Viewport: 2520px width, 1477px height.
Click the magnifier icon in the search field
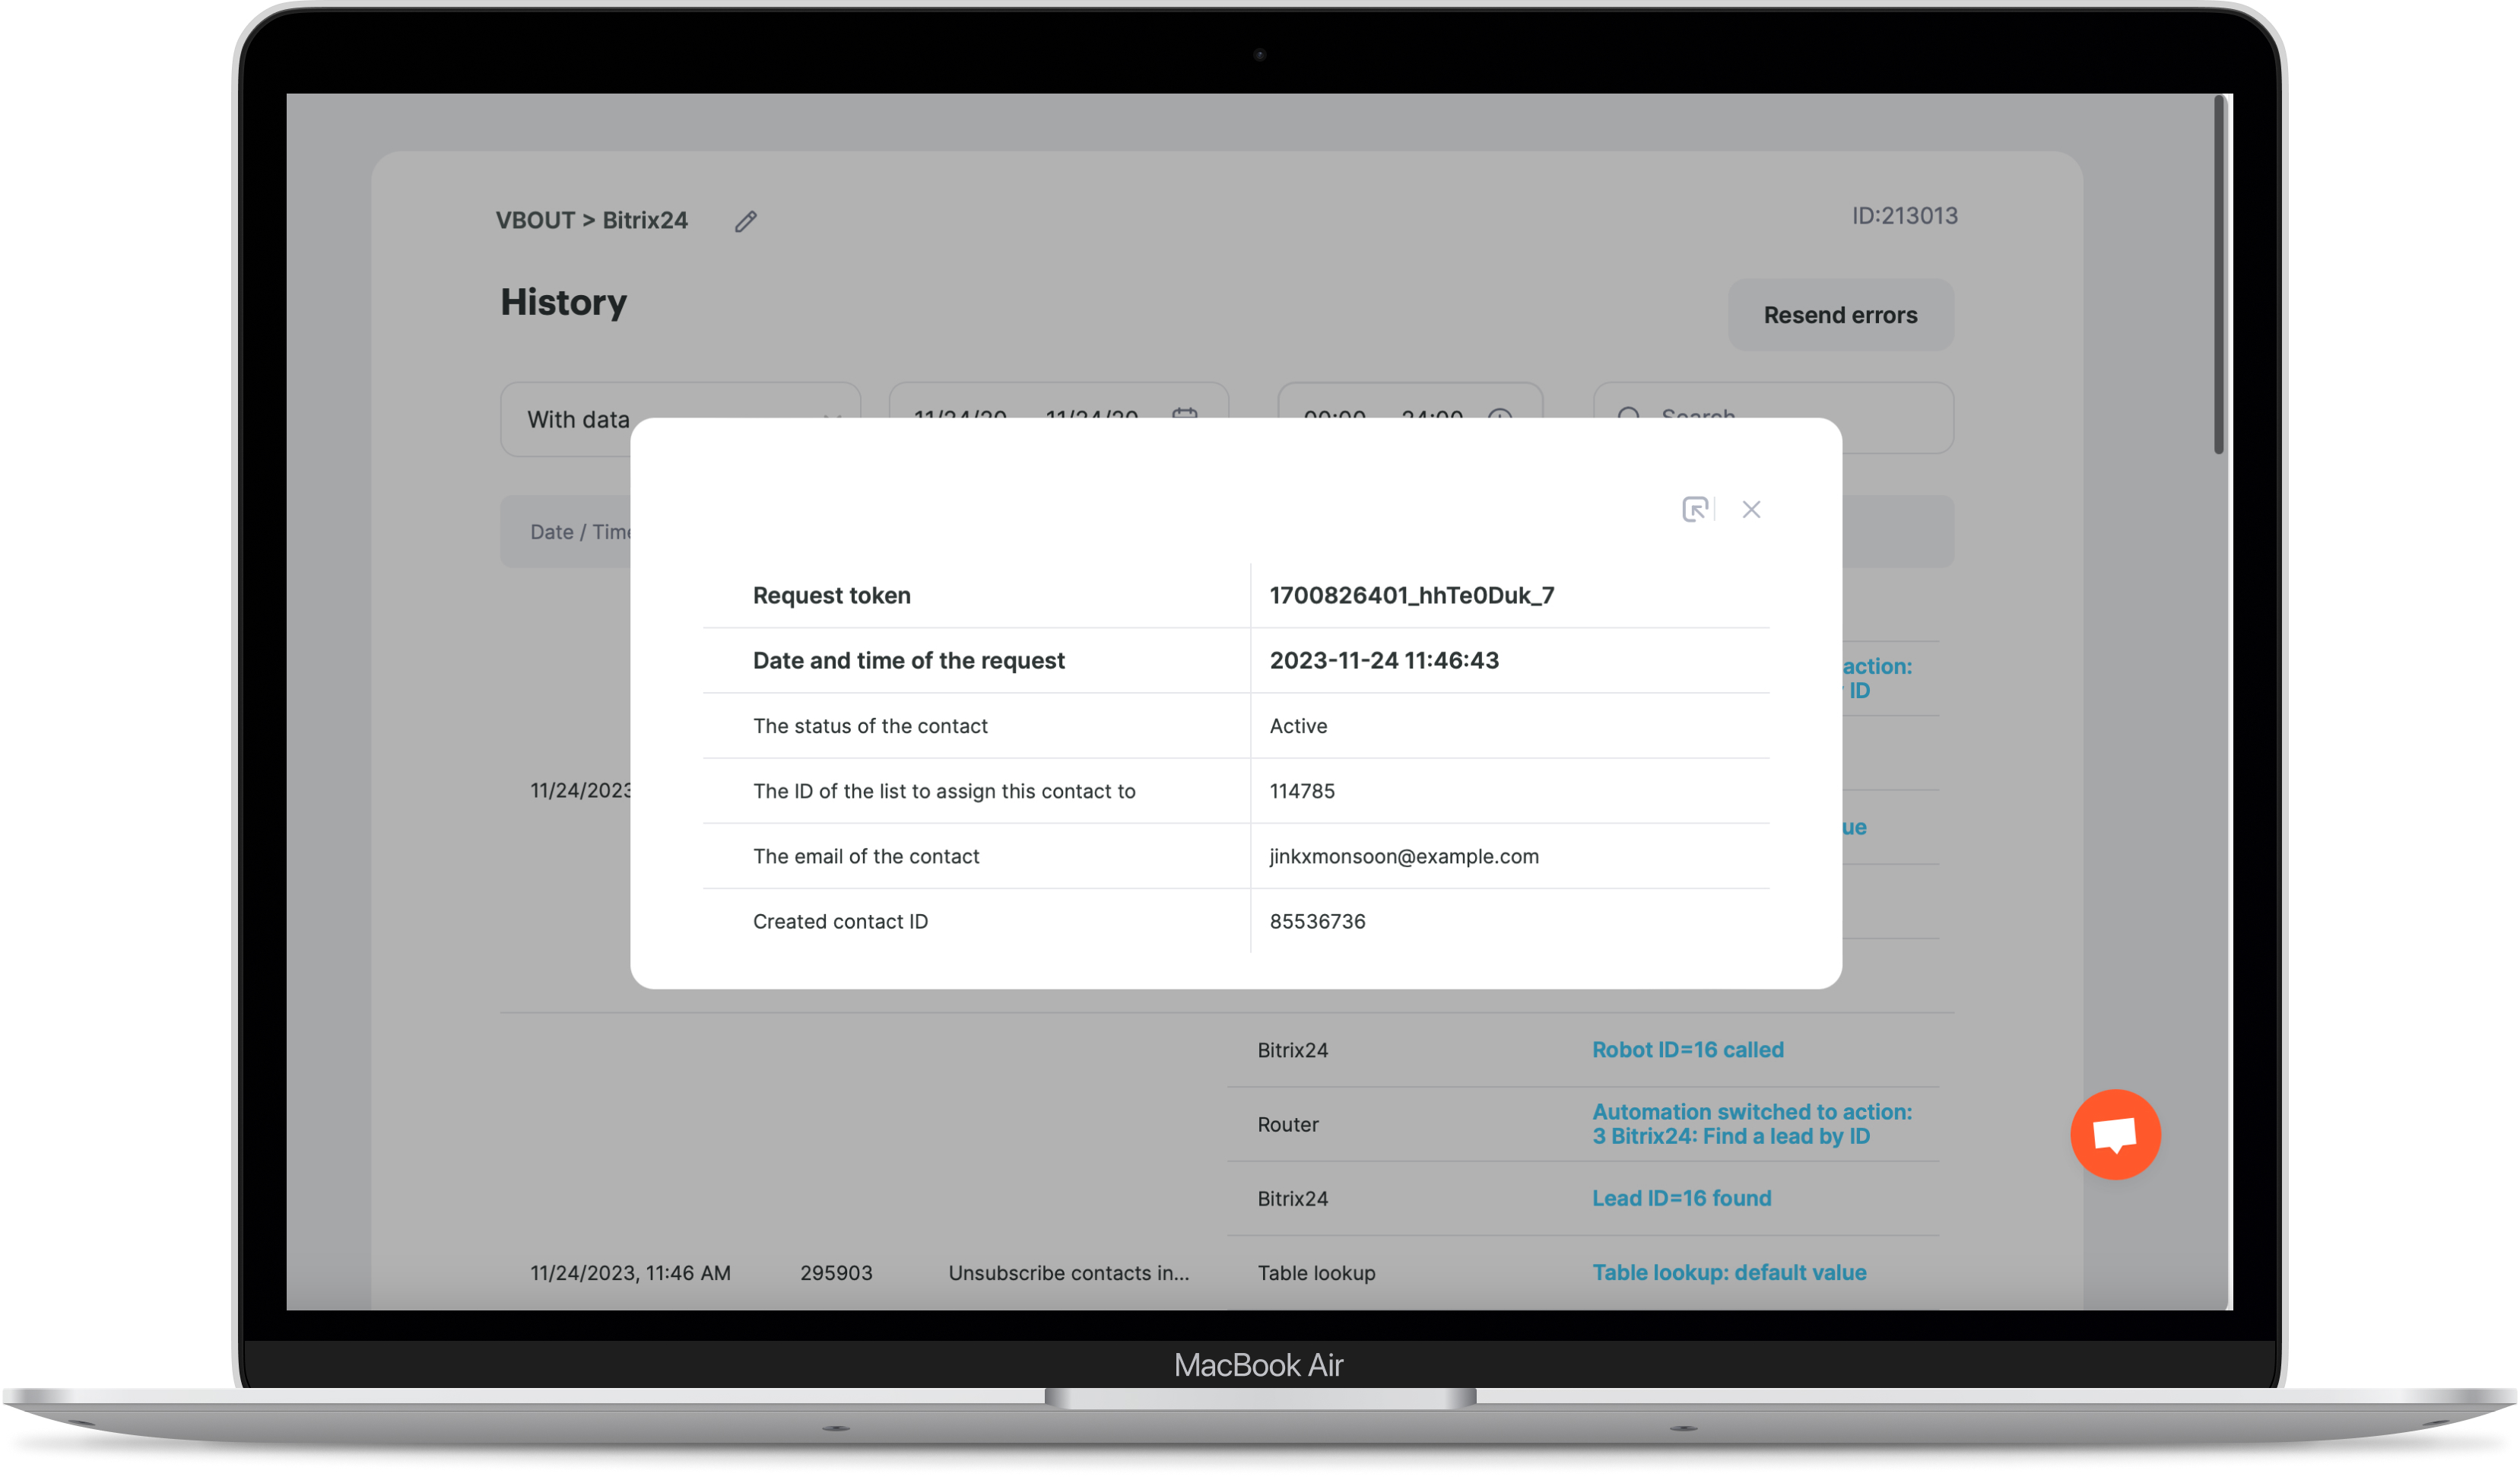pyautogui.click(x=1629, y=414)
